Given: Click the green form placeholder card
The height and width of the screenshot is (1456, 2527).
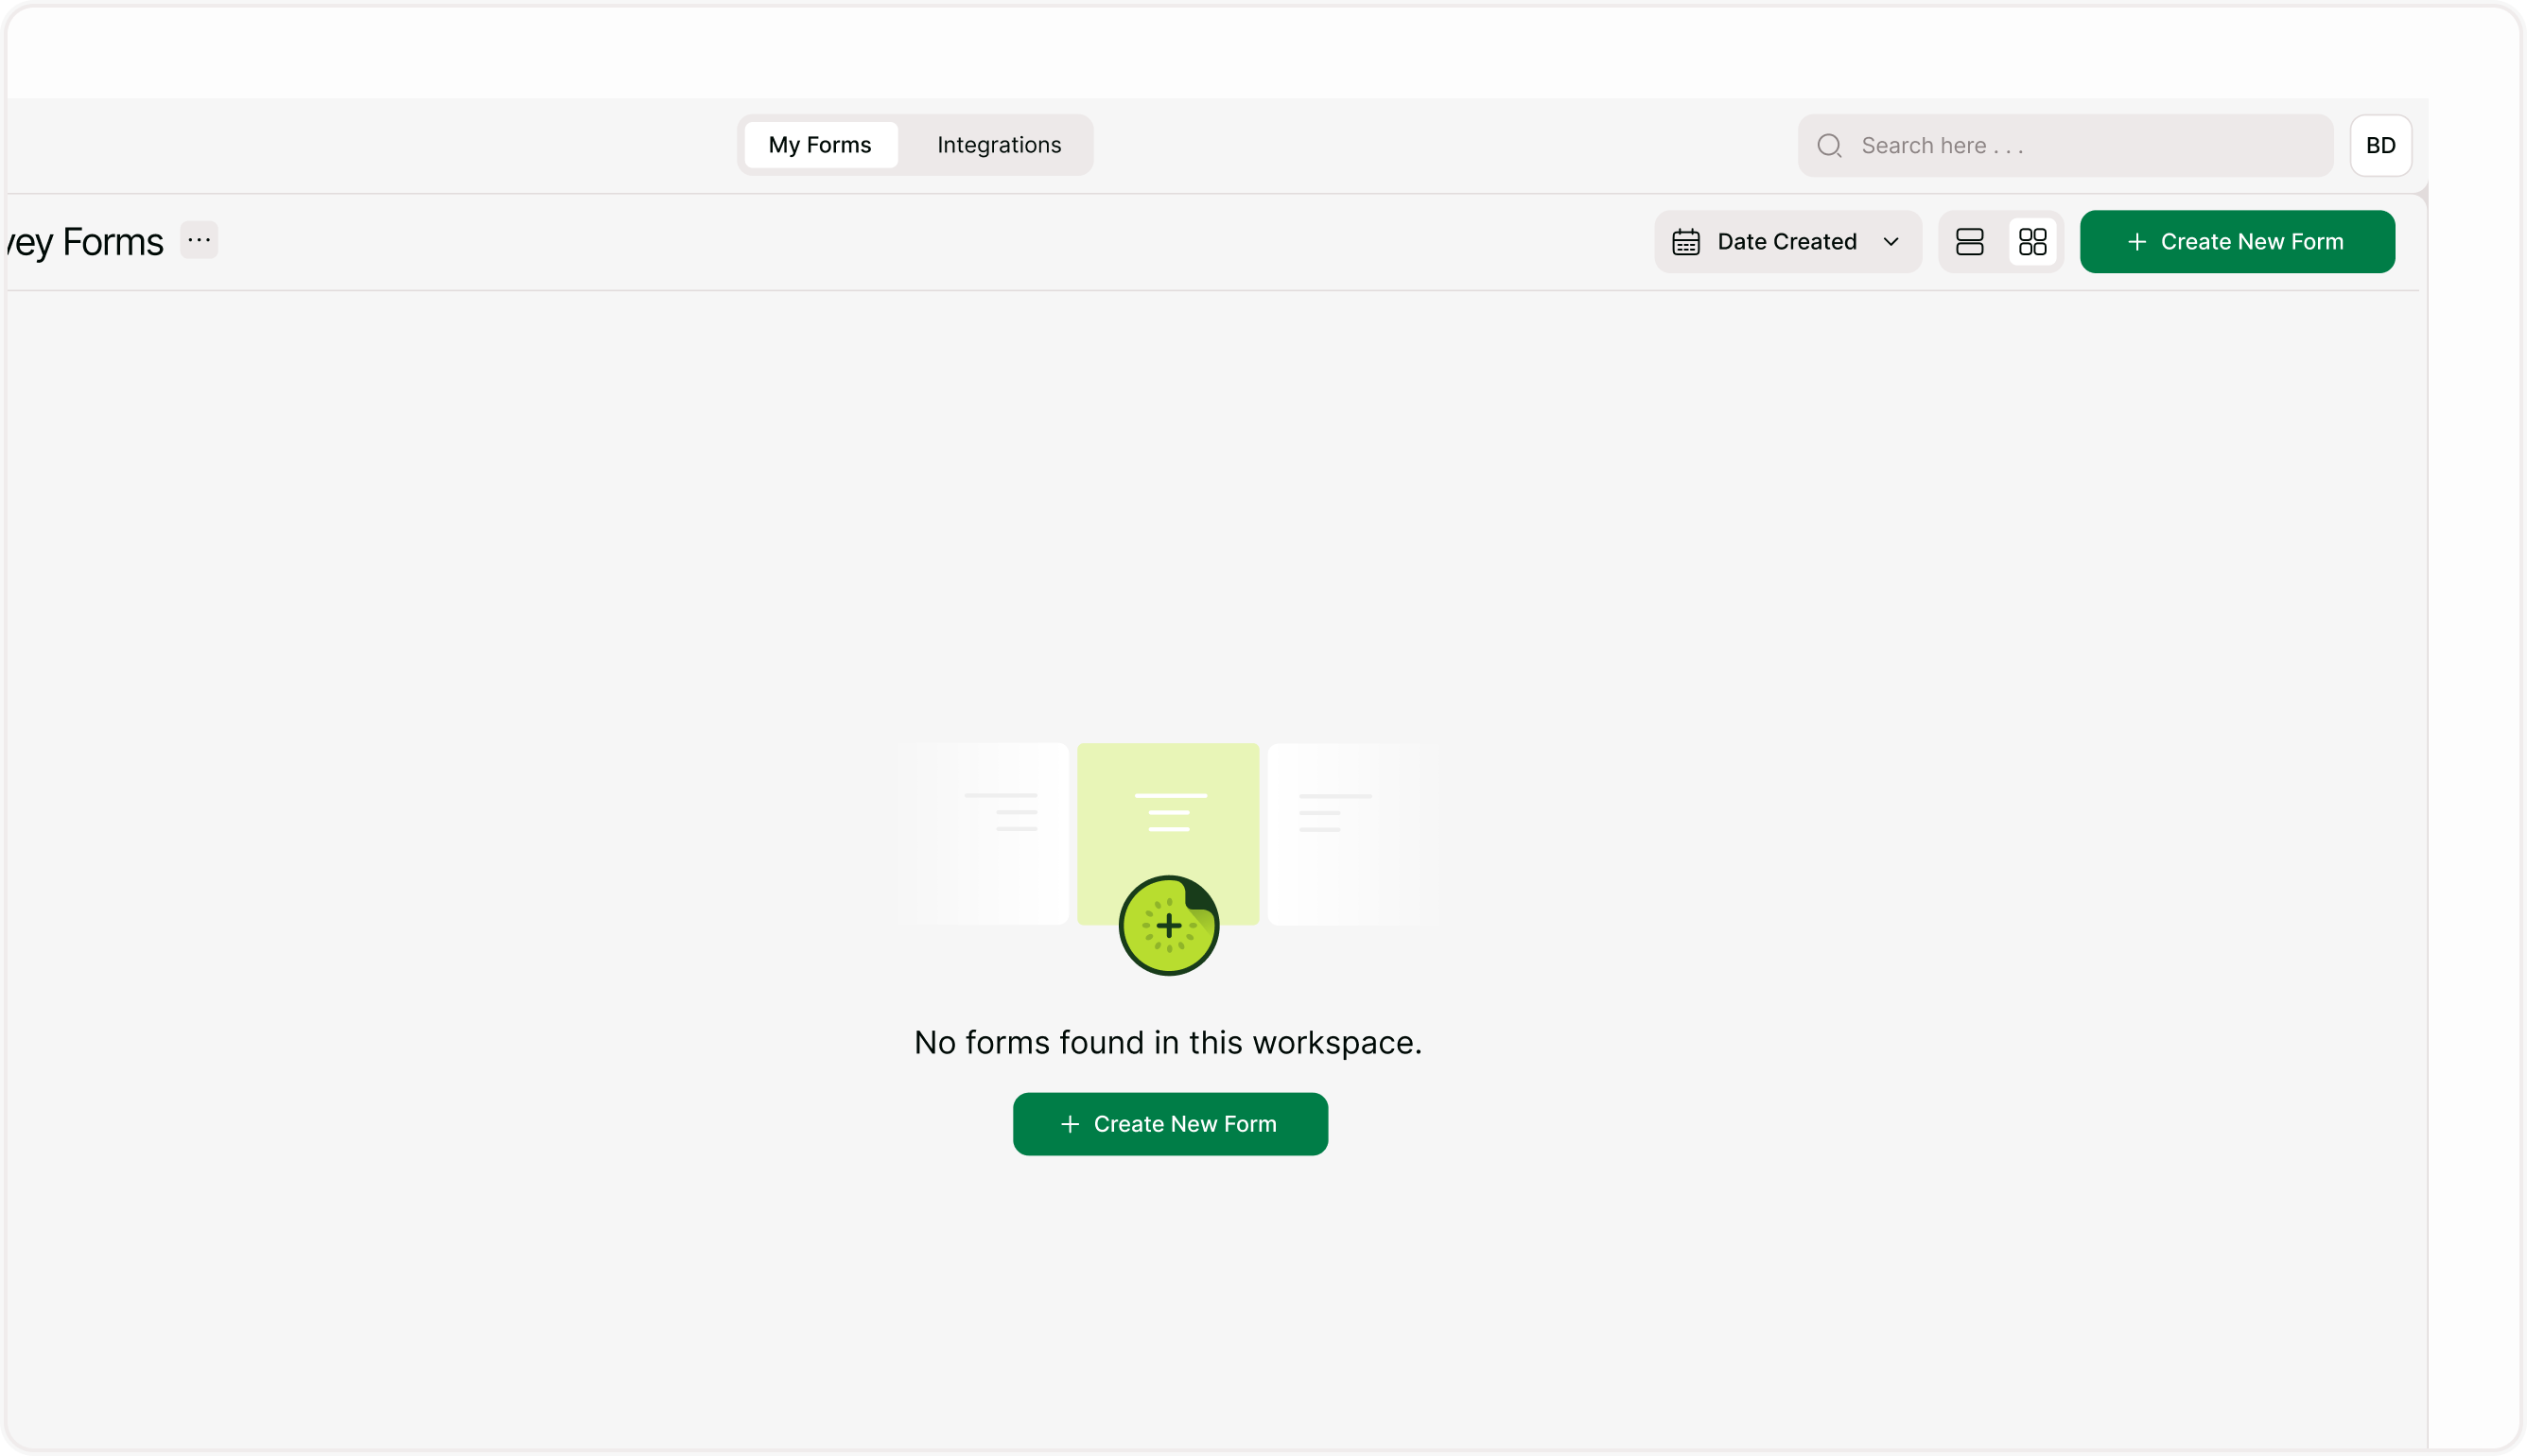Looking at the screenshot, I should [1167, 833].
